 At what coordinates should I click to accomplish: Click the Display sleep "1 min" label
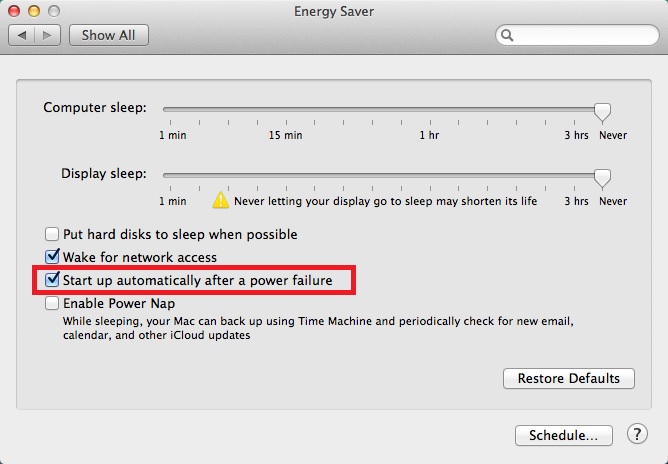(x=173, y=201)
